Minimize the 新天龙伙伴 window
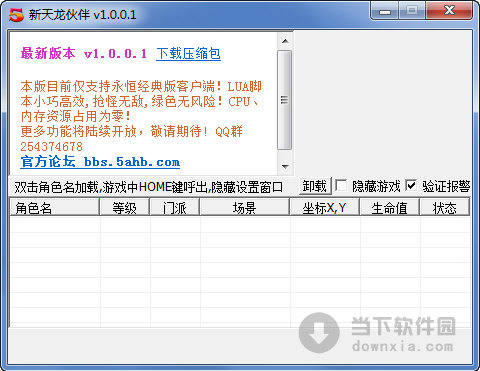The image size is (480, 371). [385, 12]
